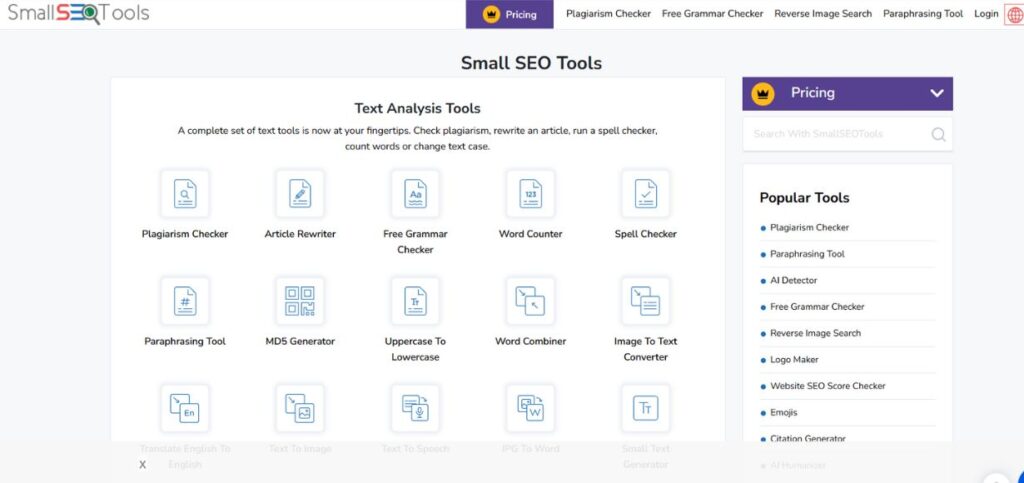Click the SmallSEOTools logo

[x=78, y=13]
